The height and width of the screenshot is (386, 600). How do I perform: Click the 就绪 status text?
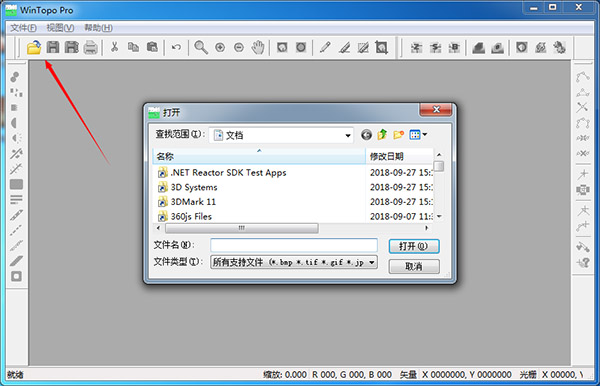point(15,375)
